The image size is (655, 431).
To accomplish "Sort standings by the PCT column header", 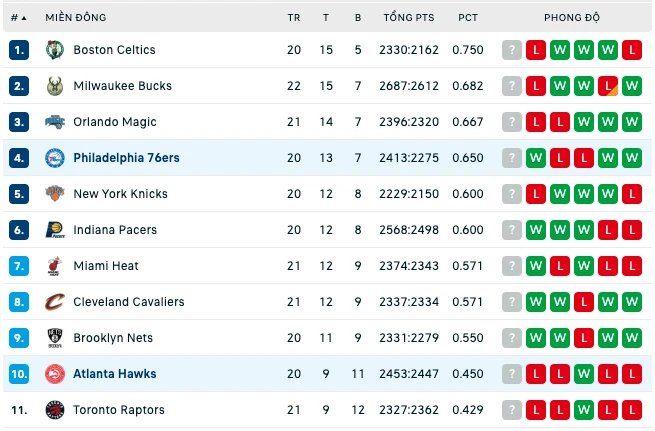I will tap(467, 18).
